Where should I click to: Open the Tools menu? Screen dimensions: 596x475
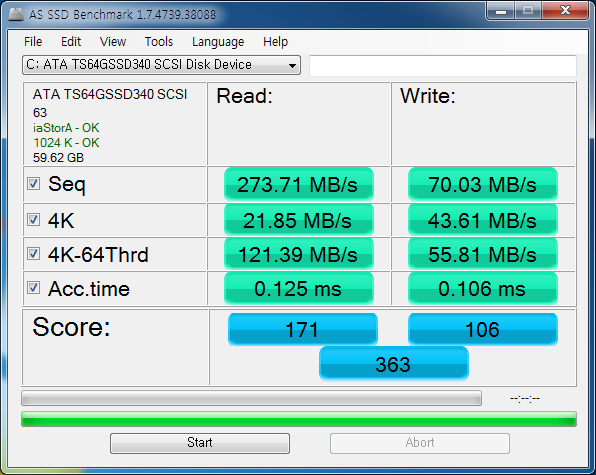coord(159,41)
